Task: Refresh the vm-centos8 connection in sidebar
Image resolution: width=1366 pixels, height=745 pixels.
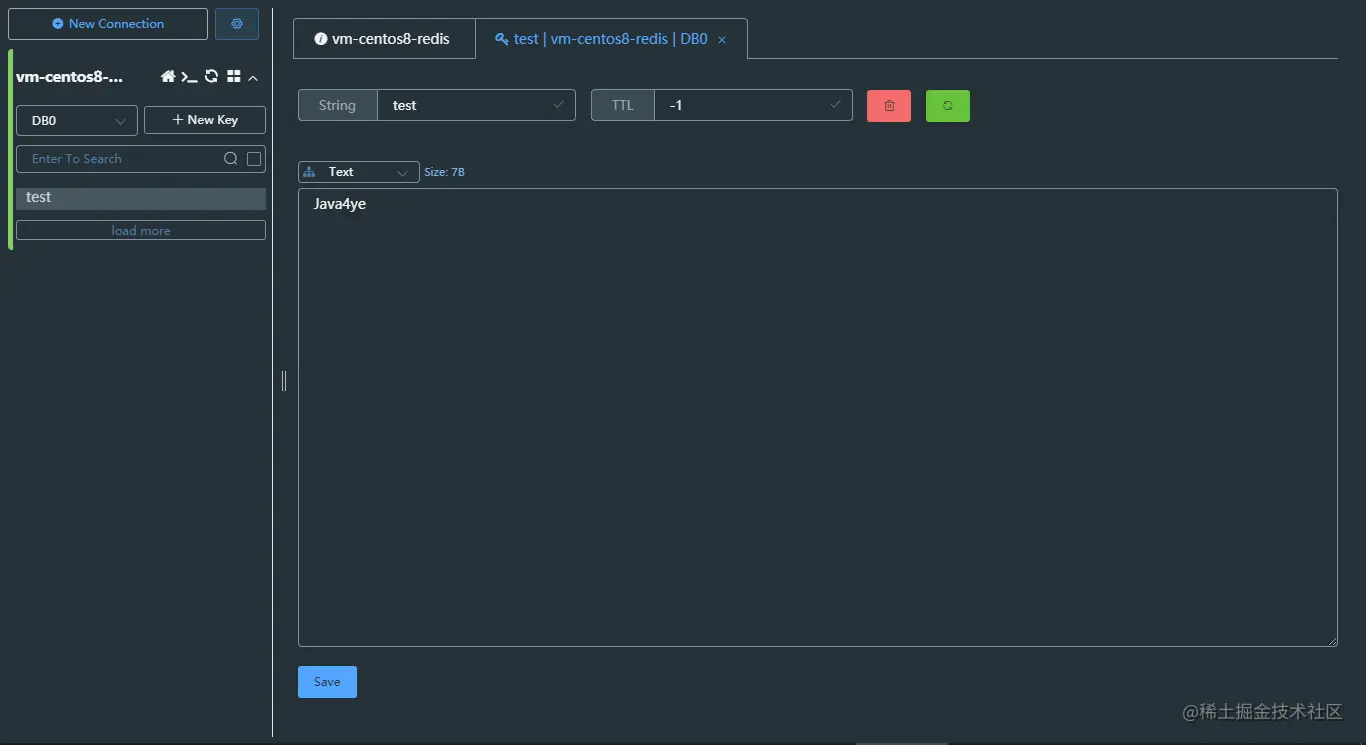Action: [211, 76]
